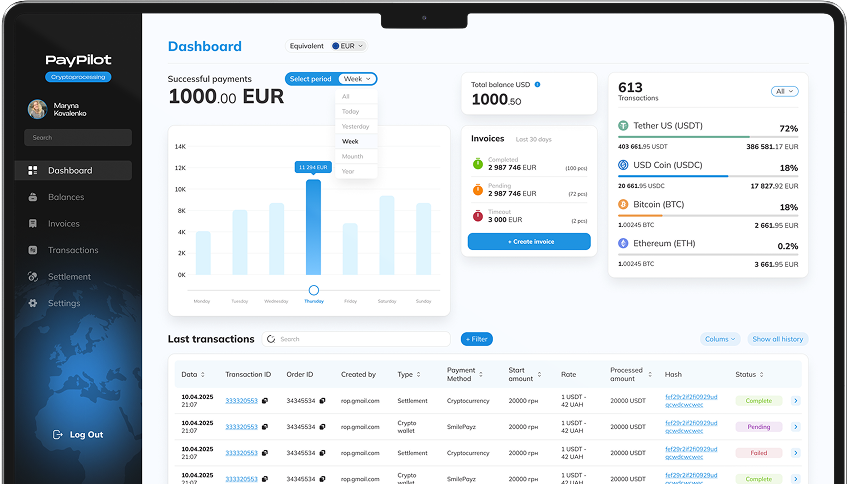Open the Settlement section icon
This screenshot has height=484, width=848.
coord(33,277)
